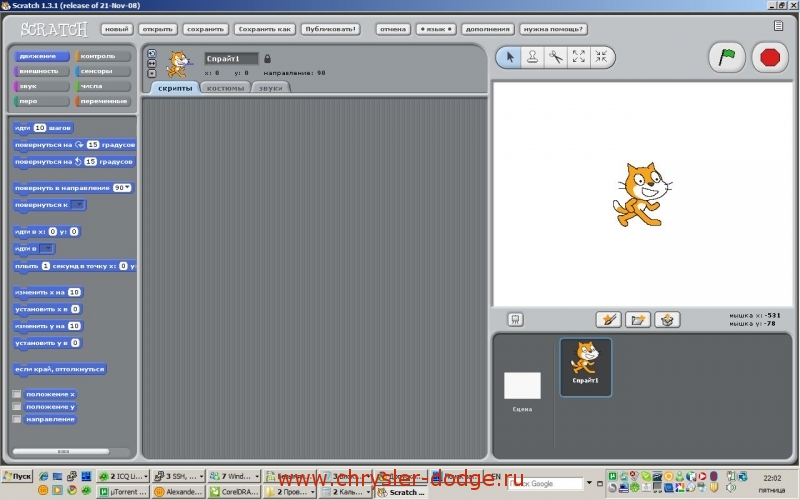Select the grow sprite tool
800x500 pixels.
tap(579, 57)
